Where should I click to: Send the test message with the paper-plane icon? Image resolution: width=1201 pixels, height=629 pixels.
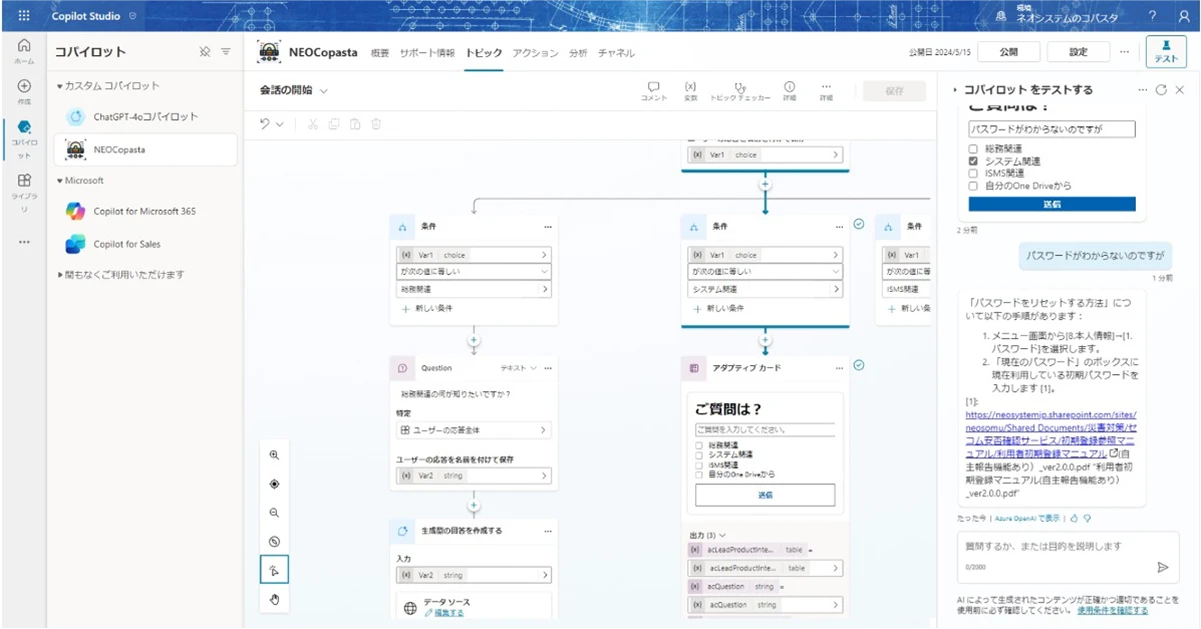(x=1162, y=567)
